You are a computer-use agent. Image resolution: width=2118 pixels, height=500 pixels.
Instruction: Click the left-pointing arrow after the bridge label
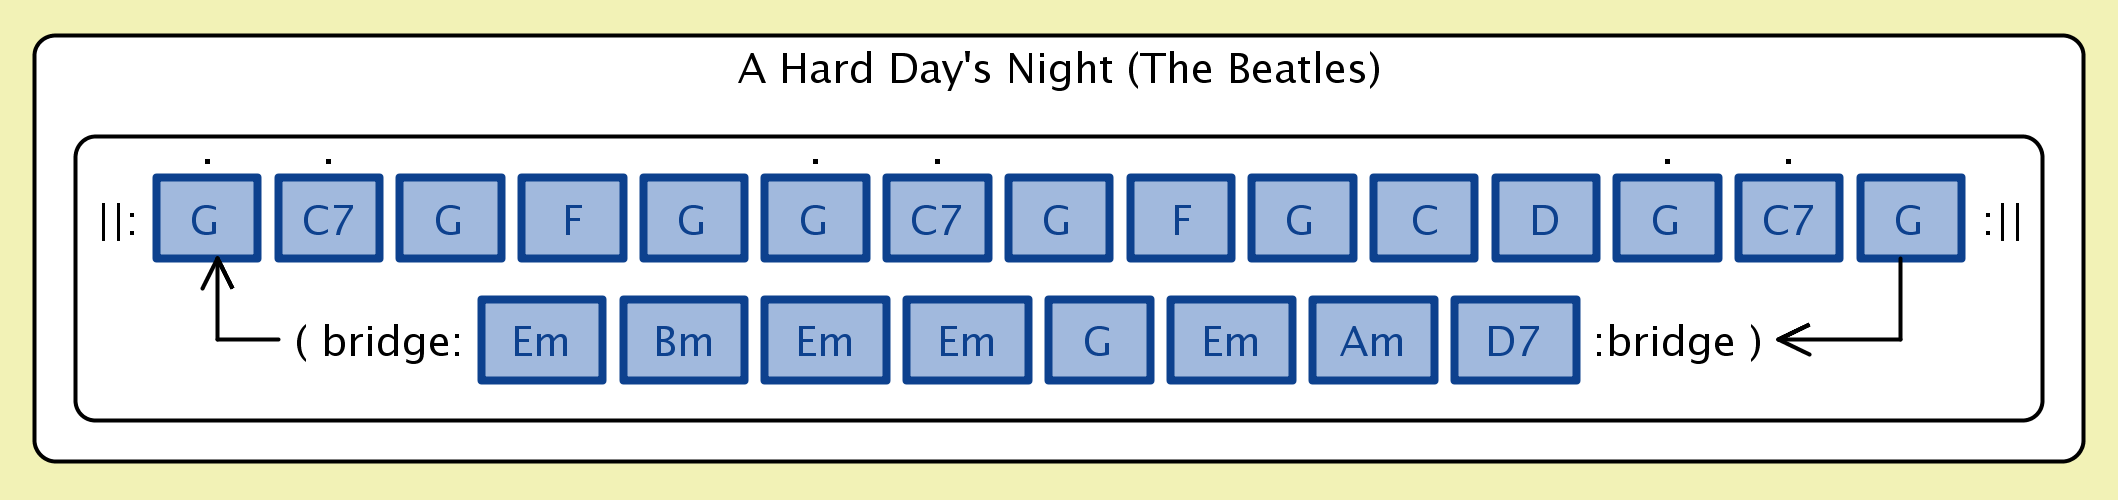tap(1795, 340)
